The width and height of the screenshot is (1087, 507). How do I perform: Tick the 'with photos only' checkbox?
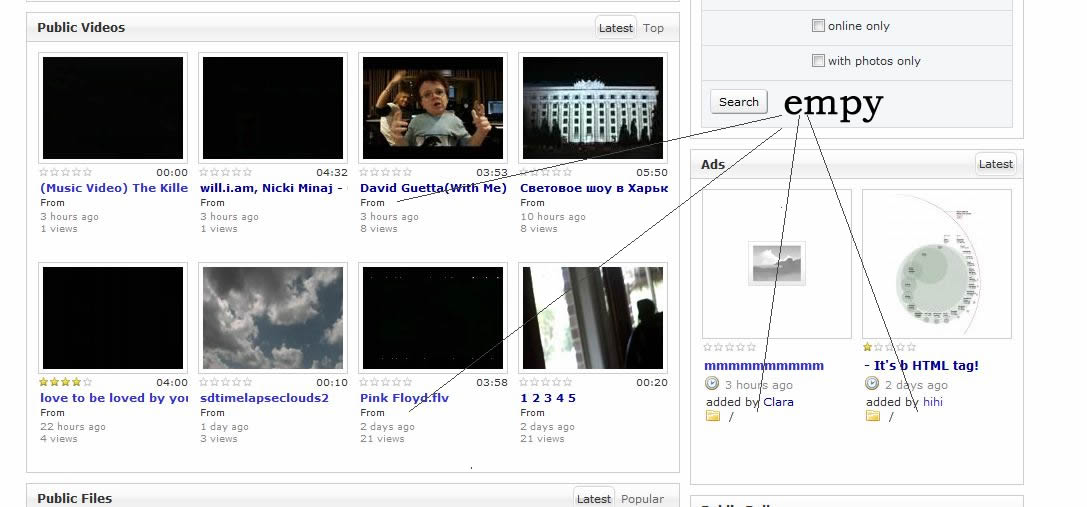(x=818, y=61)
